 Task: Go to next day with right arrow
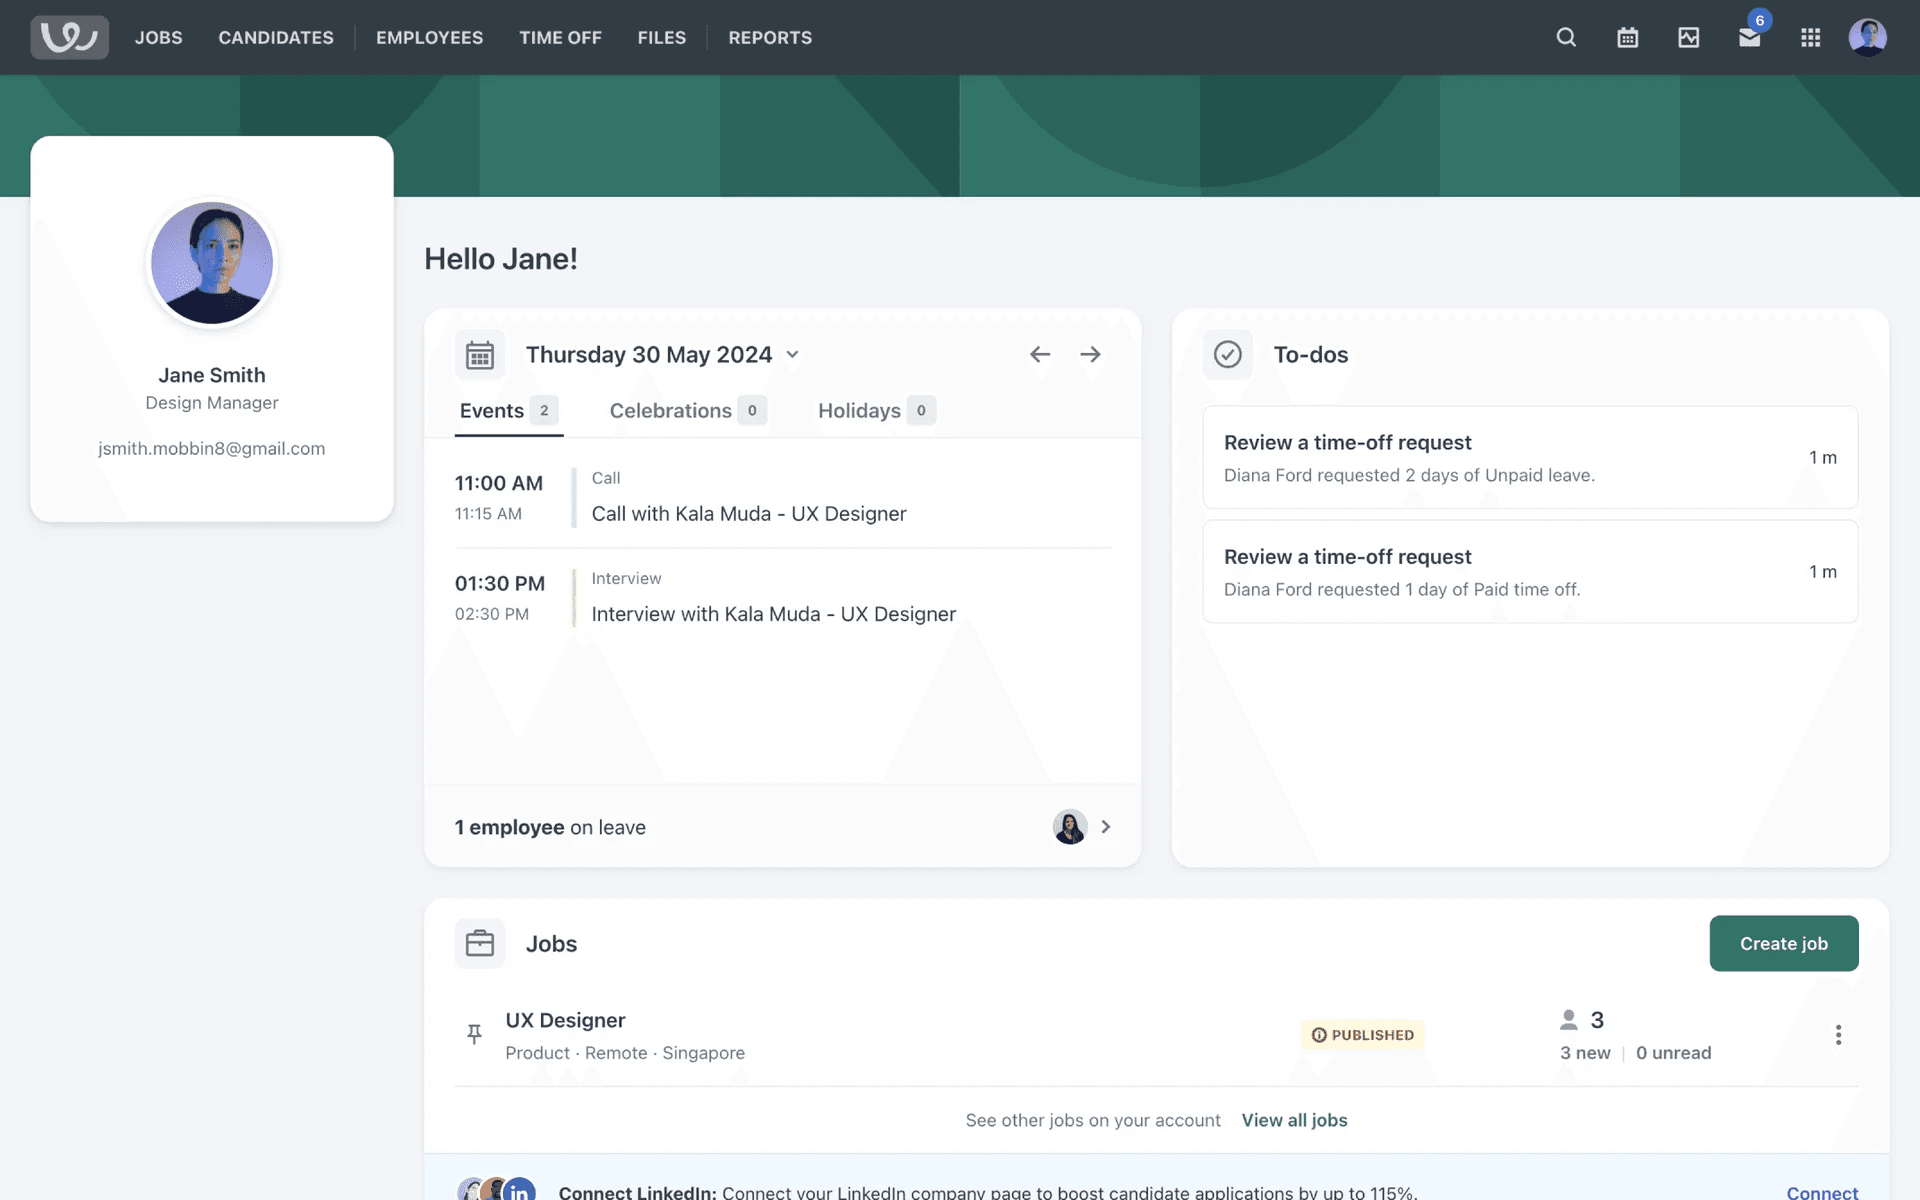click(1090, 354)
